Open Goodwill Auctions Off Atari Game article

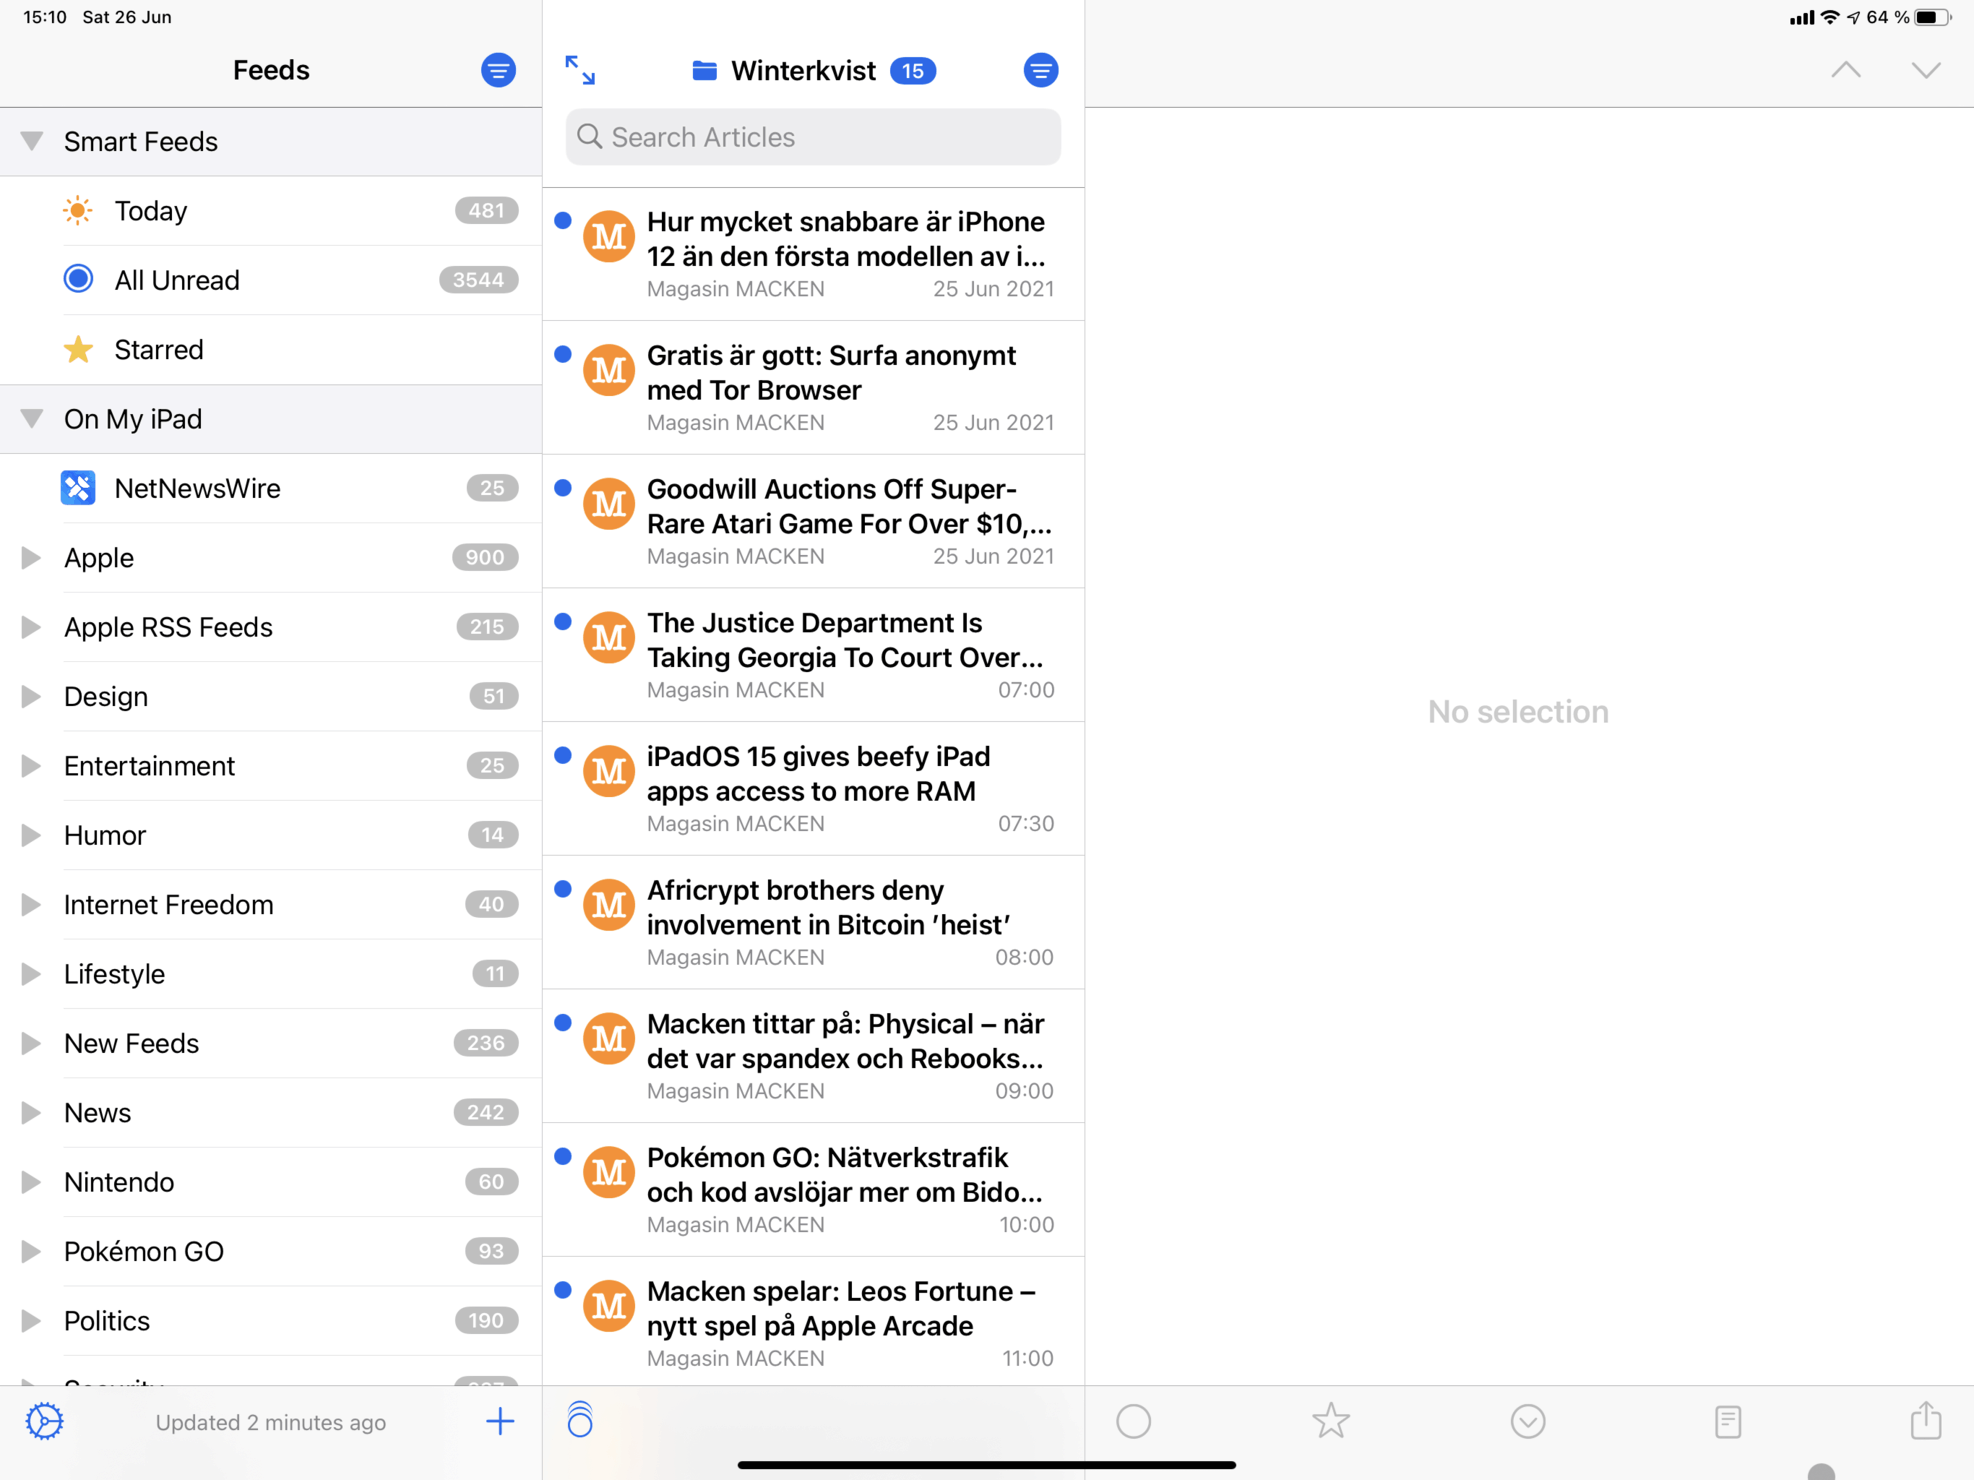point(813,522)
